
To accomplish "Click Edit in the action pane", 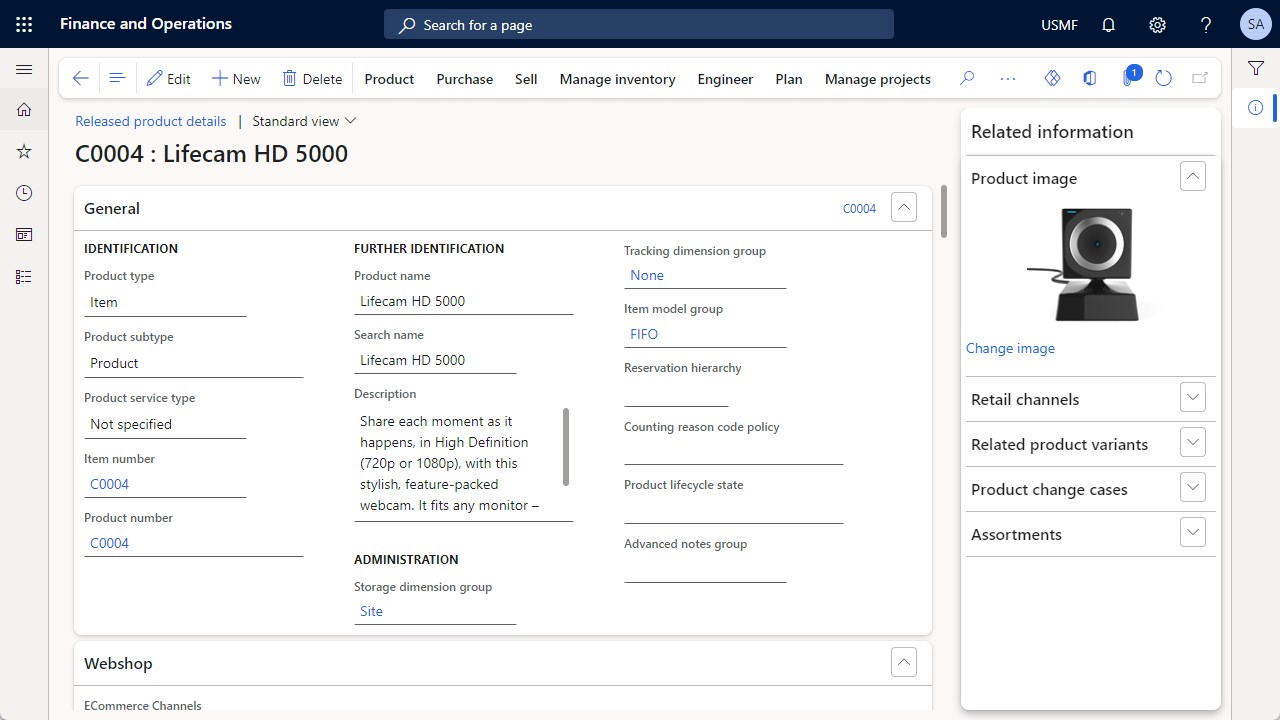I will (168, 79).
